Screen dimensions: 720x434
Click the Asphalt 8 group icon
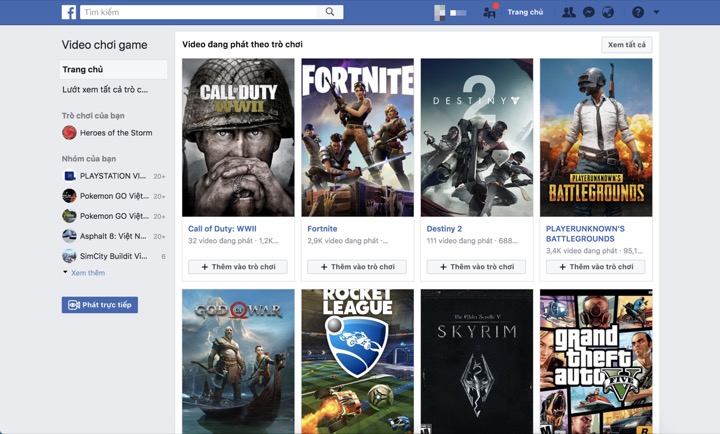69,236
